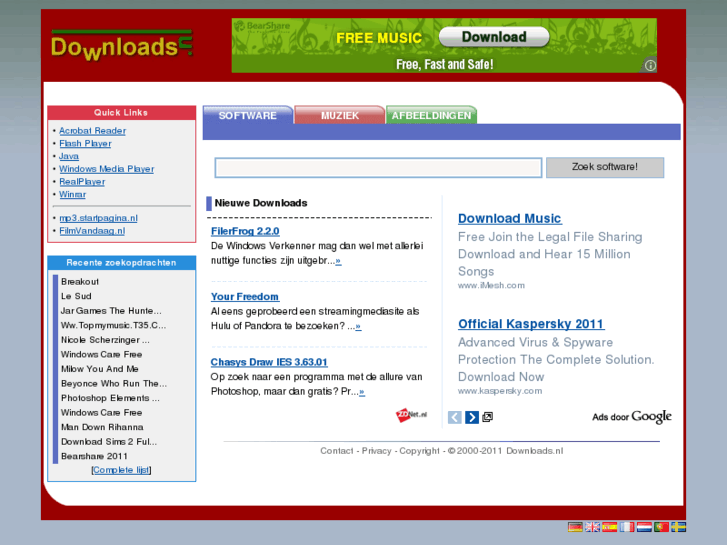Image resolution: width=727 pixels, height=545 pixels.
Task: Go to next Google ad arrow
Action: pos(472,417)
